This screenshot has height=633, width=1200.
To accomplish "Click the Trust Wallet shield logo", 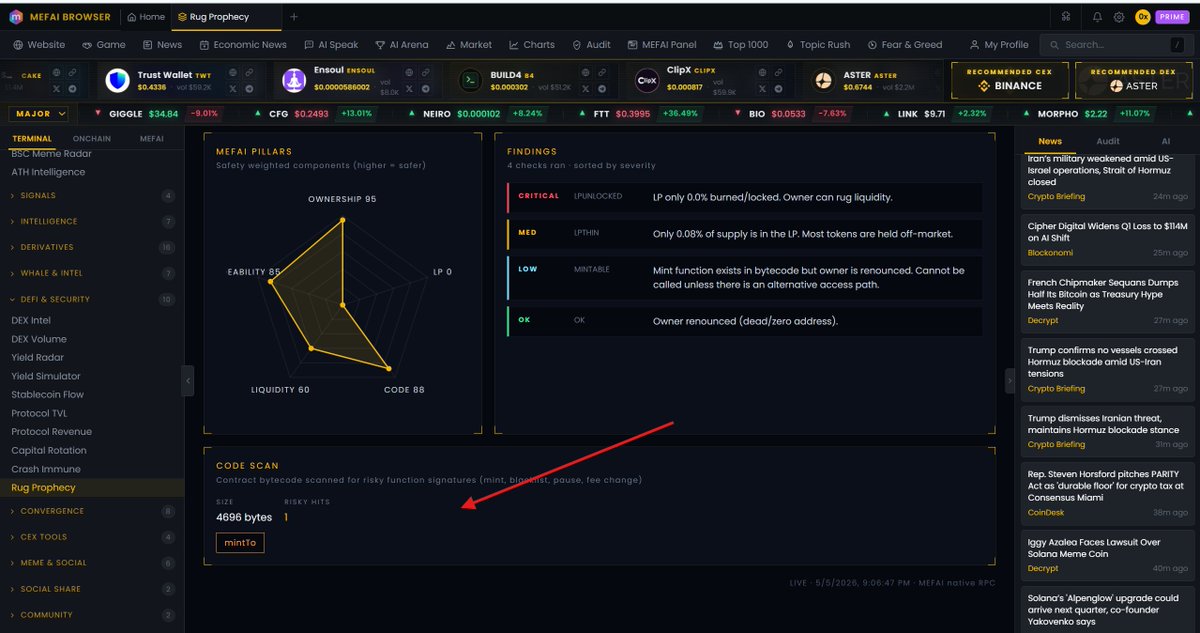I will (117, 81).
